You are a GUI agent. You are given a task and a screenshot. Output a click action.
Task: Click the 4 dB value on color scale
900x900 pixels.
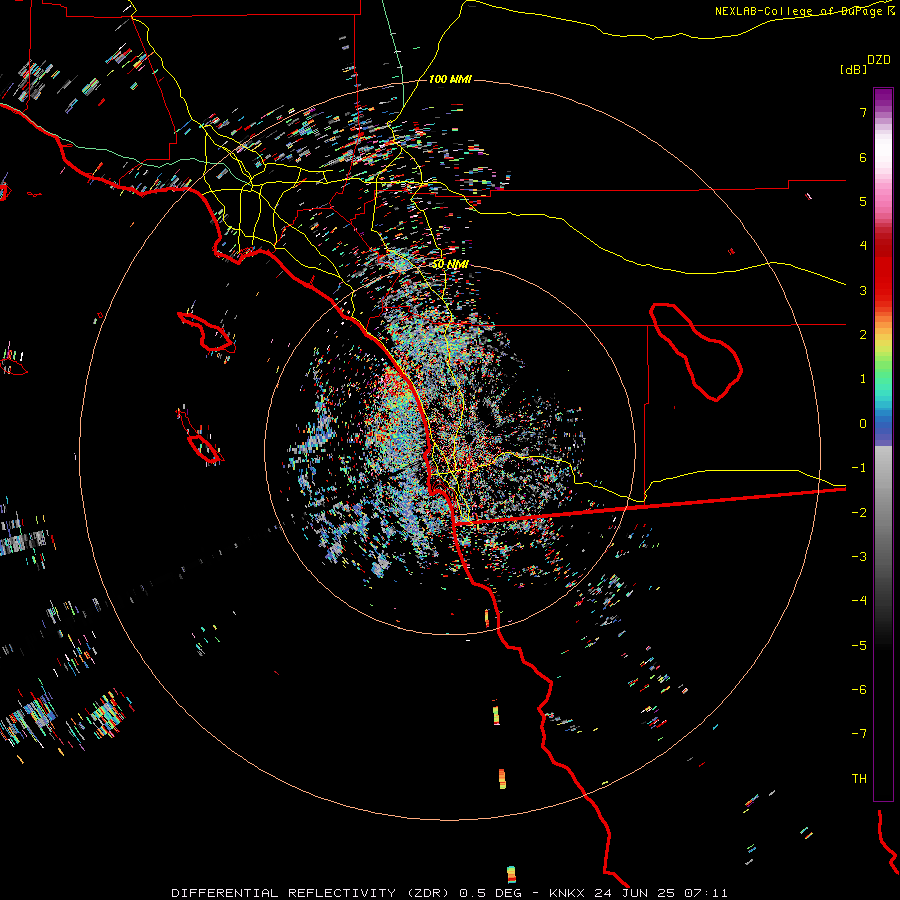coord(863,246)
